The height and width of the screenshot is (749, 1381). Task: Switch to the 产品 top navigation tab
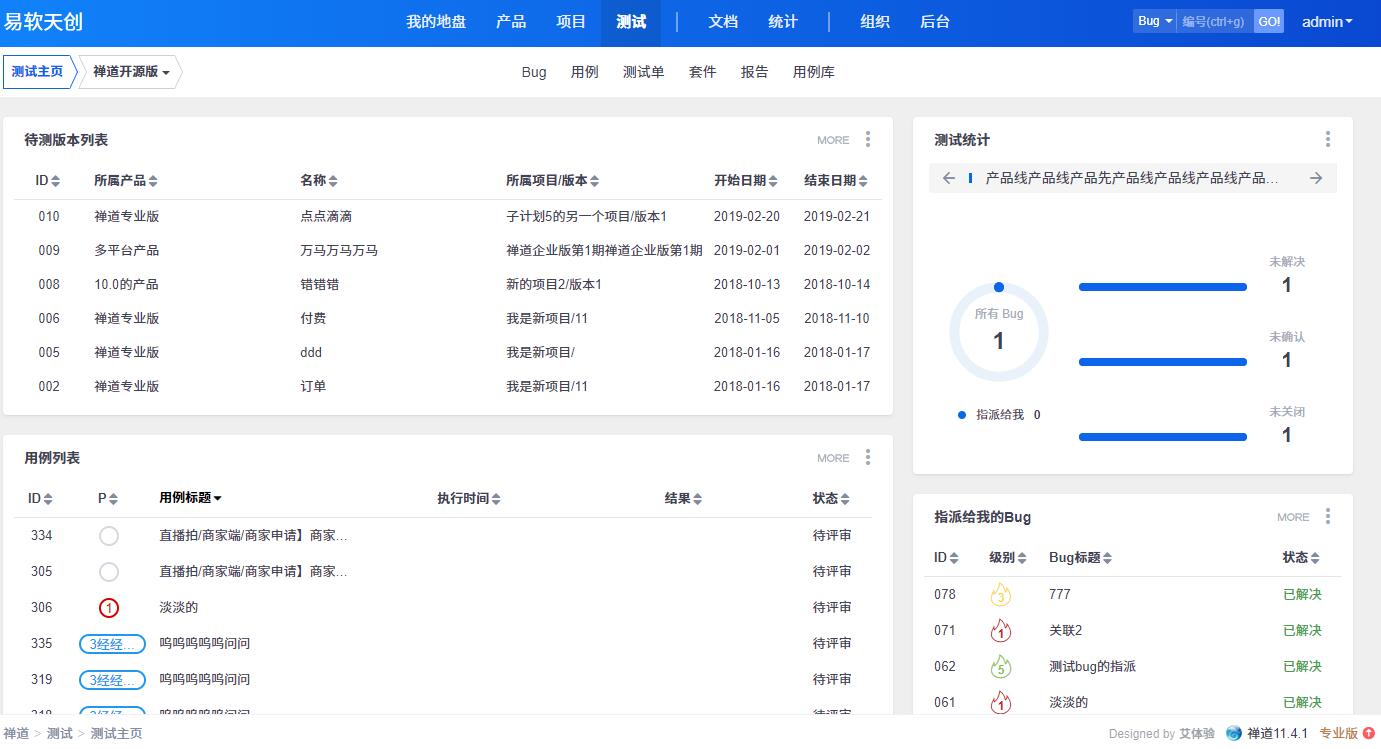pyautogui.click(x=511, y=22)
